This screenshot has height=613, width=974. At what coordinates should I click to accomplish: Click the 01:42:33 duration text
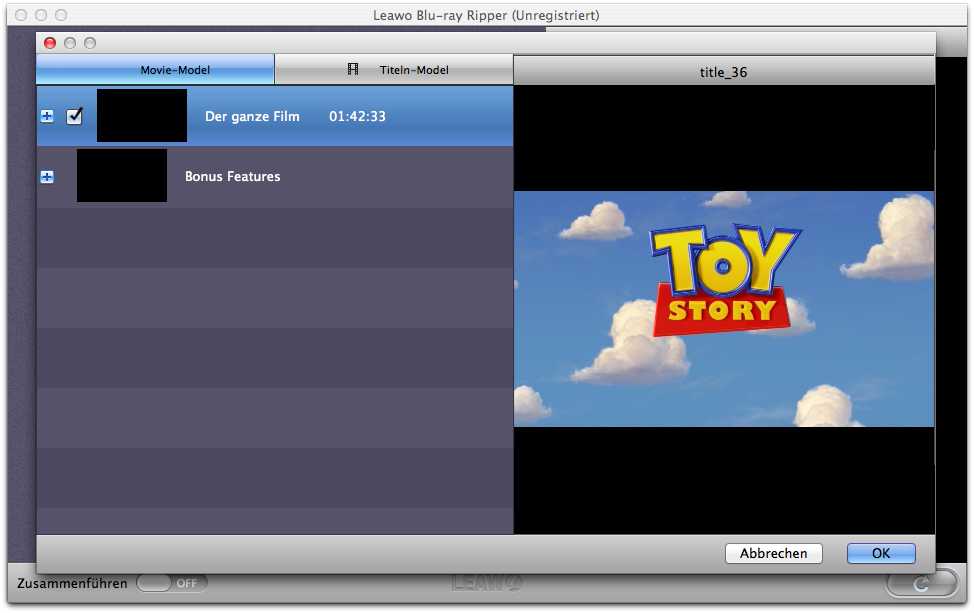357,116
